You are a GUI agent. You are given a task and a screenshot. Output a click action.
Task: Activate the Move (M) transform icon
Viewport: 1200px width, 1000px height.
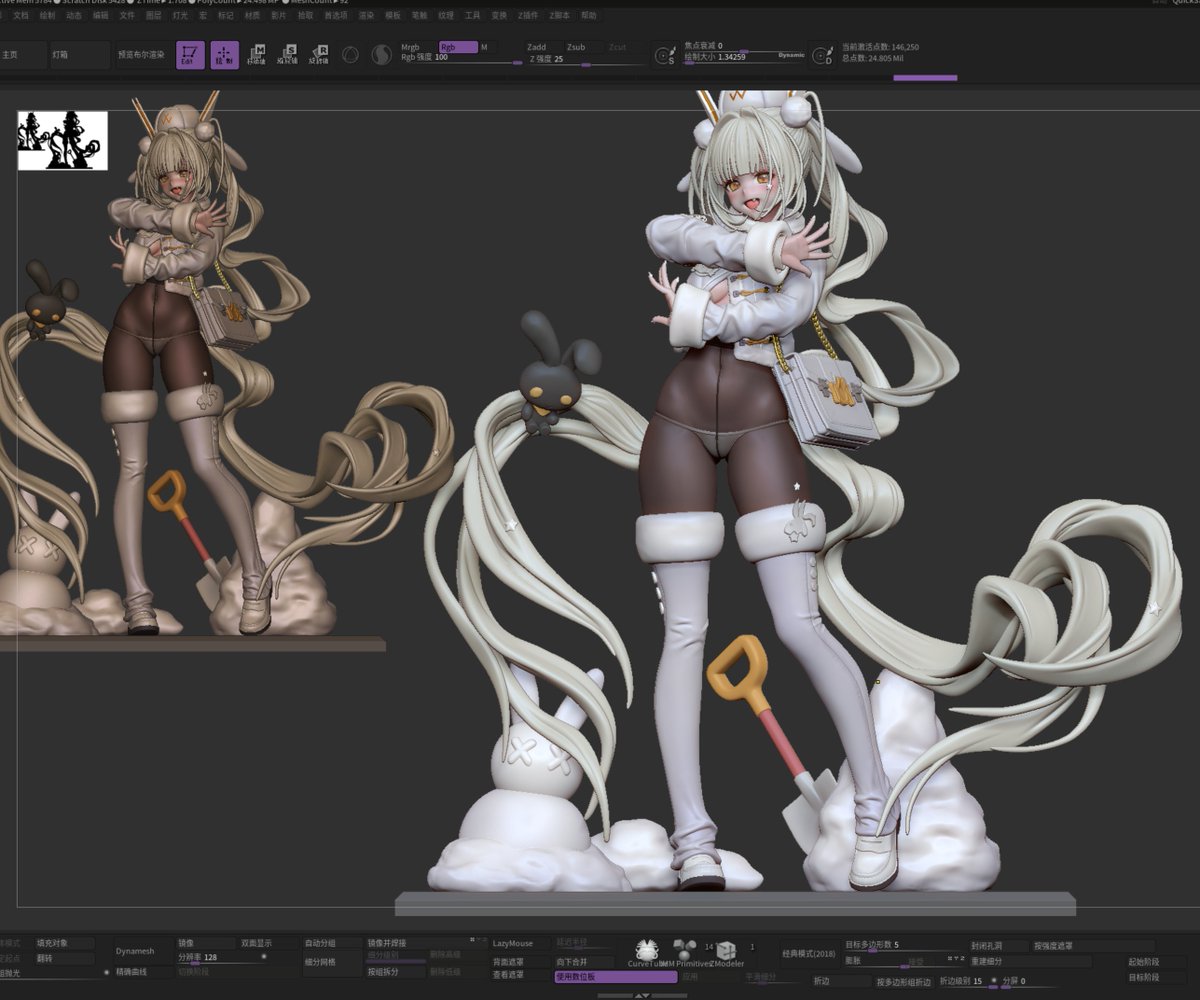point(256,55)
